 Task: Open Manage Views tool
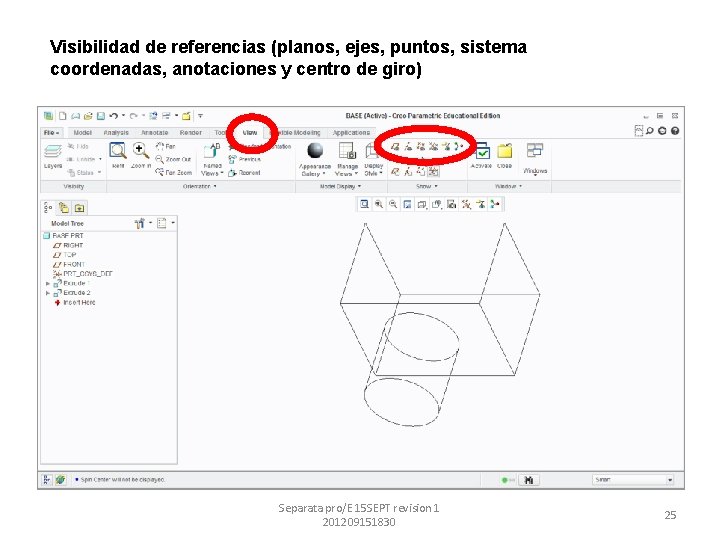[347, 159]
